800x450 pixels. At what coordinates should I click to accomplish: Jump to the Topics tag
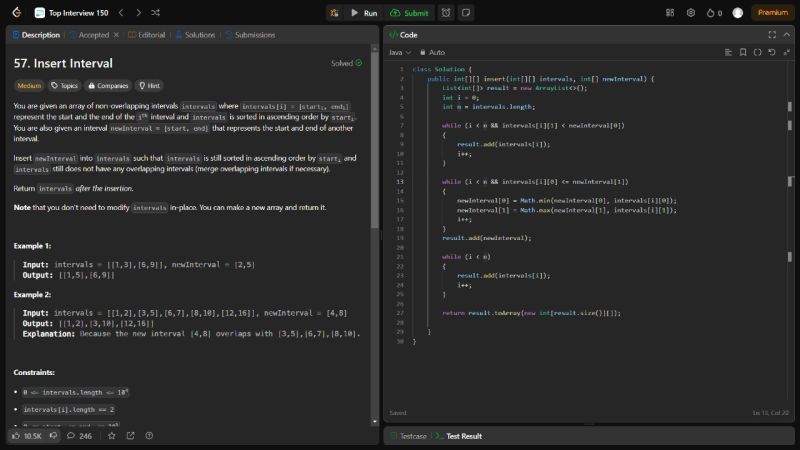[64, 86]
